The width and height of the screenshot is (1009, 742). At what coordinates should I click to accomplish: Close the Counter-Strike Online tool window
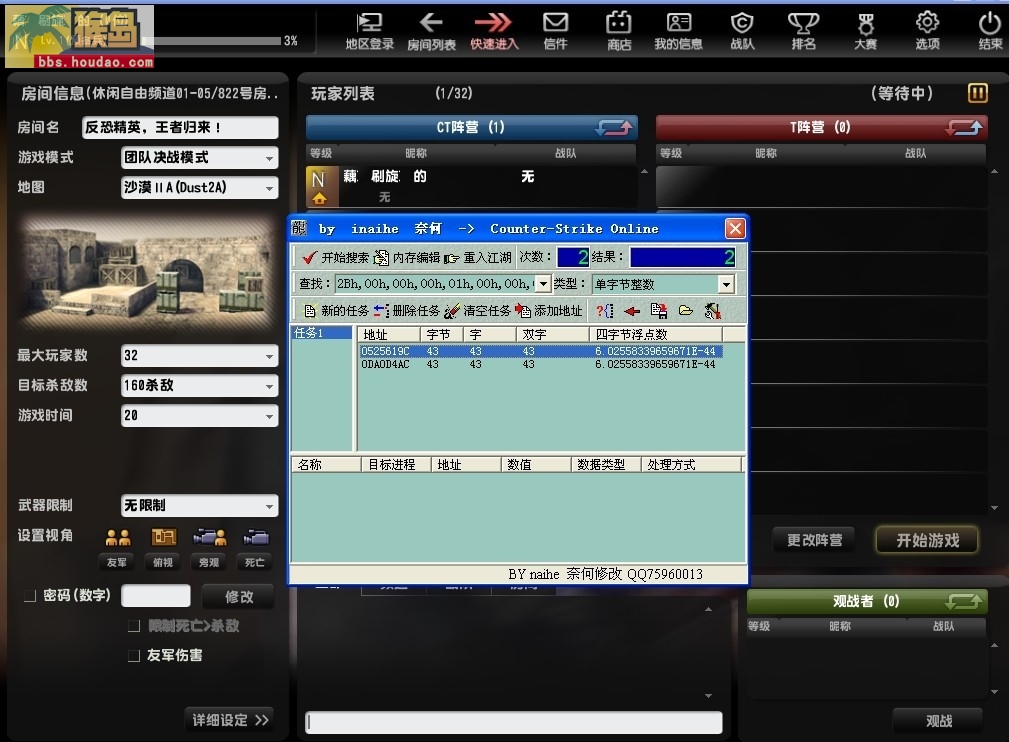click(x=735, y=228)
